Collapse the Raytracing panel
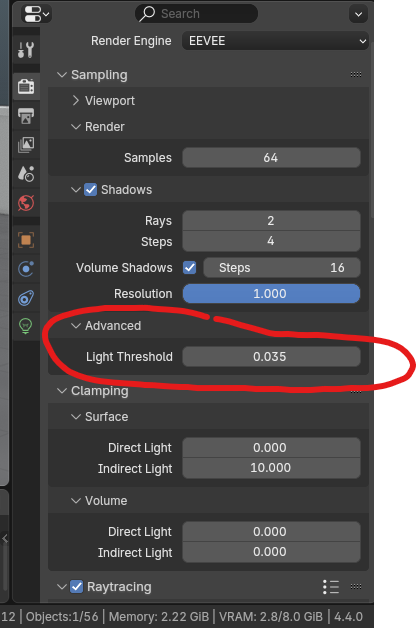Screen dimensions: 419x628 (x=62, y=587)
